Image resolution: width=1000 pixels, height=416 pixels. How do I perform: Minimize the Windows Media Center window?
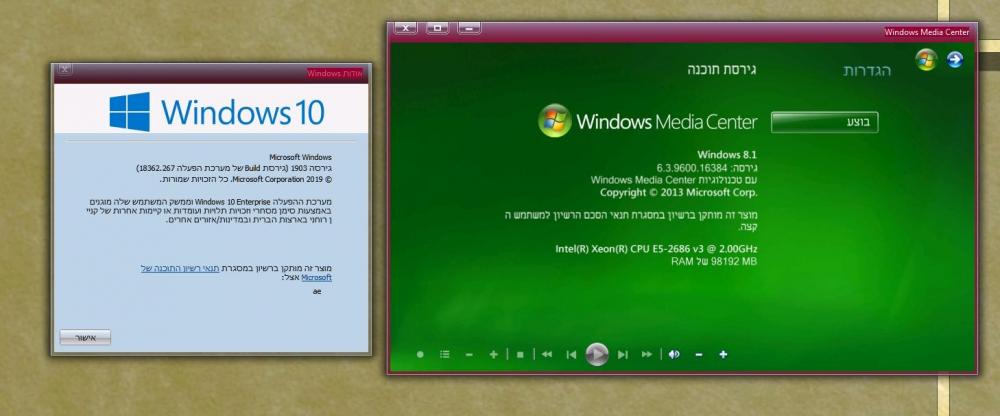[469, 28]
